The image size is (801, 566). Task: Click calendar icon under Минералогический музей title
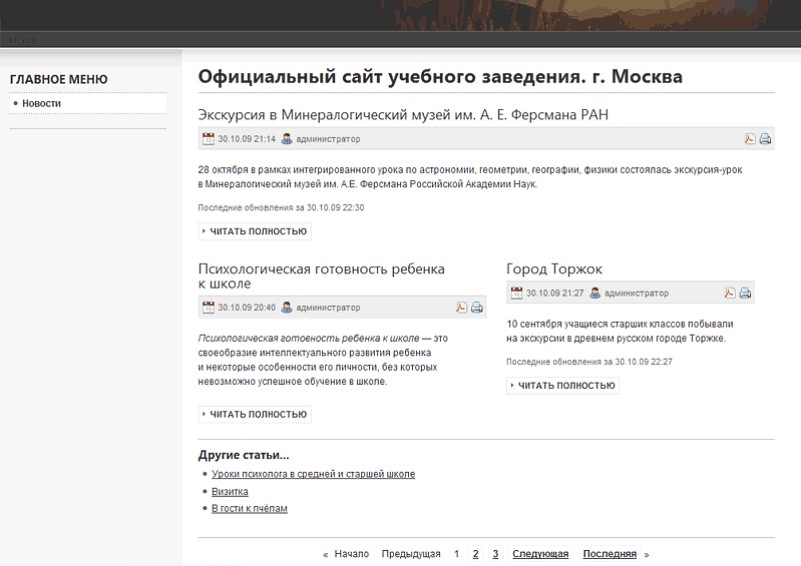click(x=208, y=139)
